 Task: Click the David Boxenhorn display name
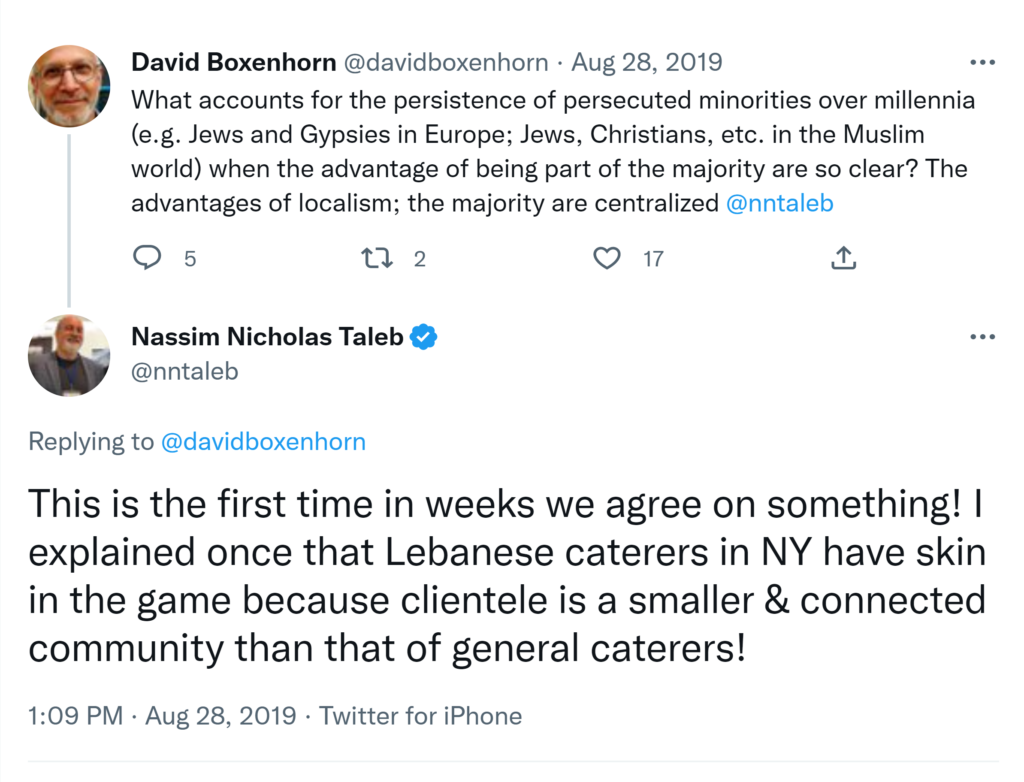tap(234, 63)
